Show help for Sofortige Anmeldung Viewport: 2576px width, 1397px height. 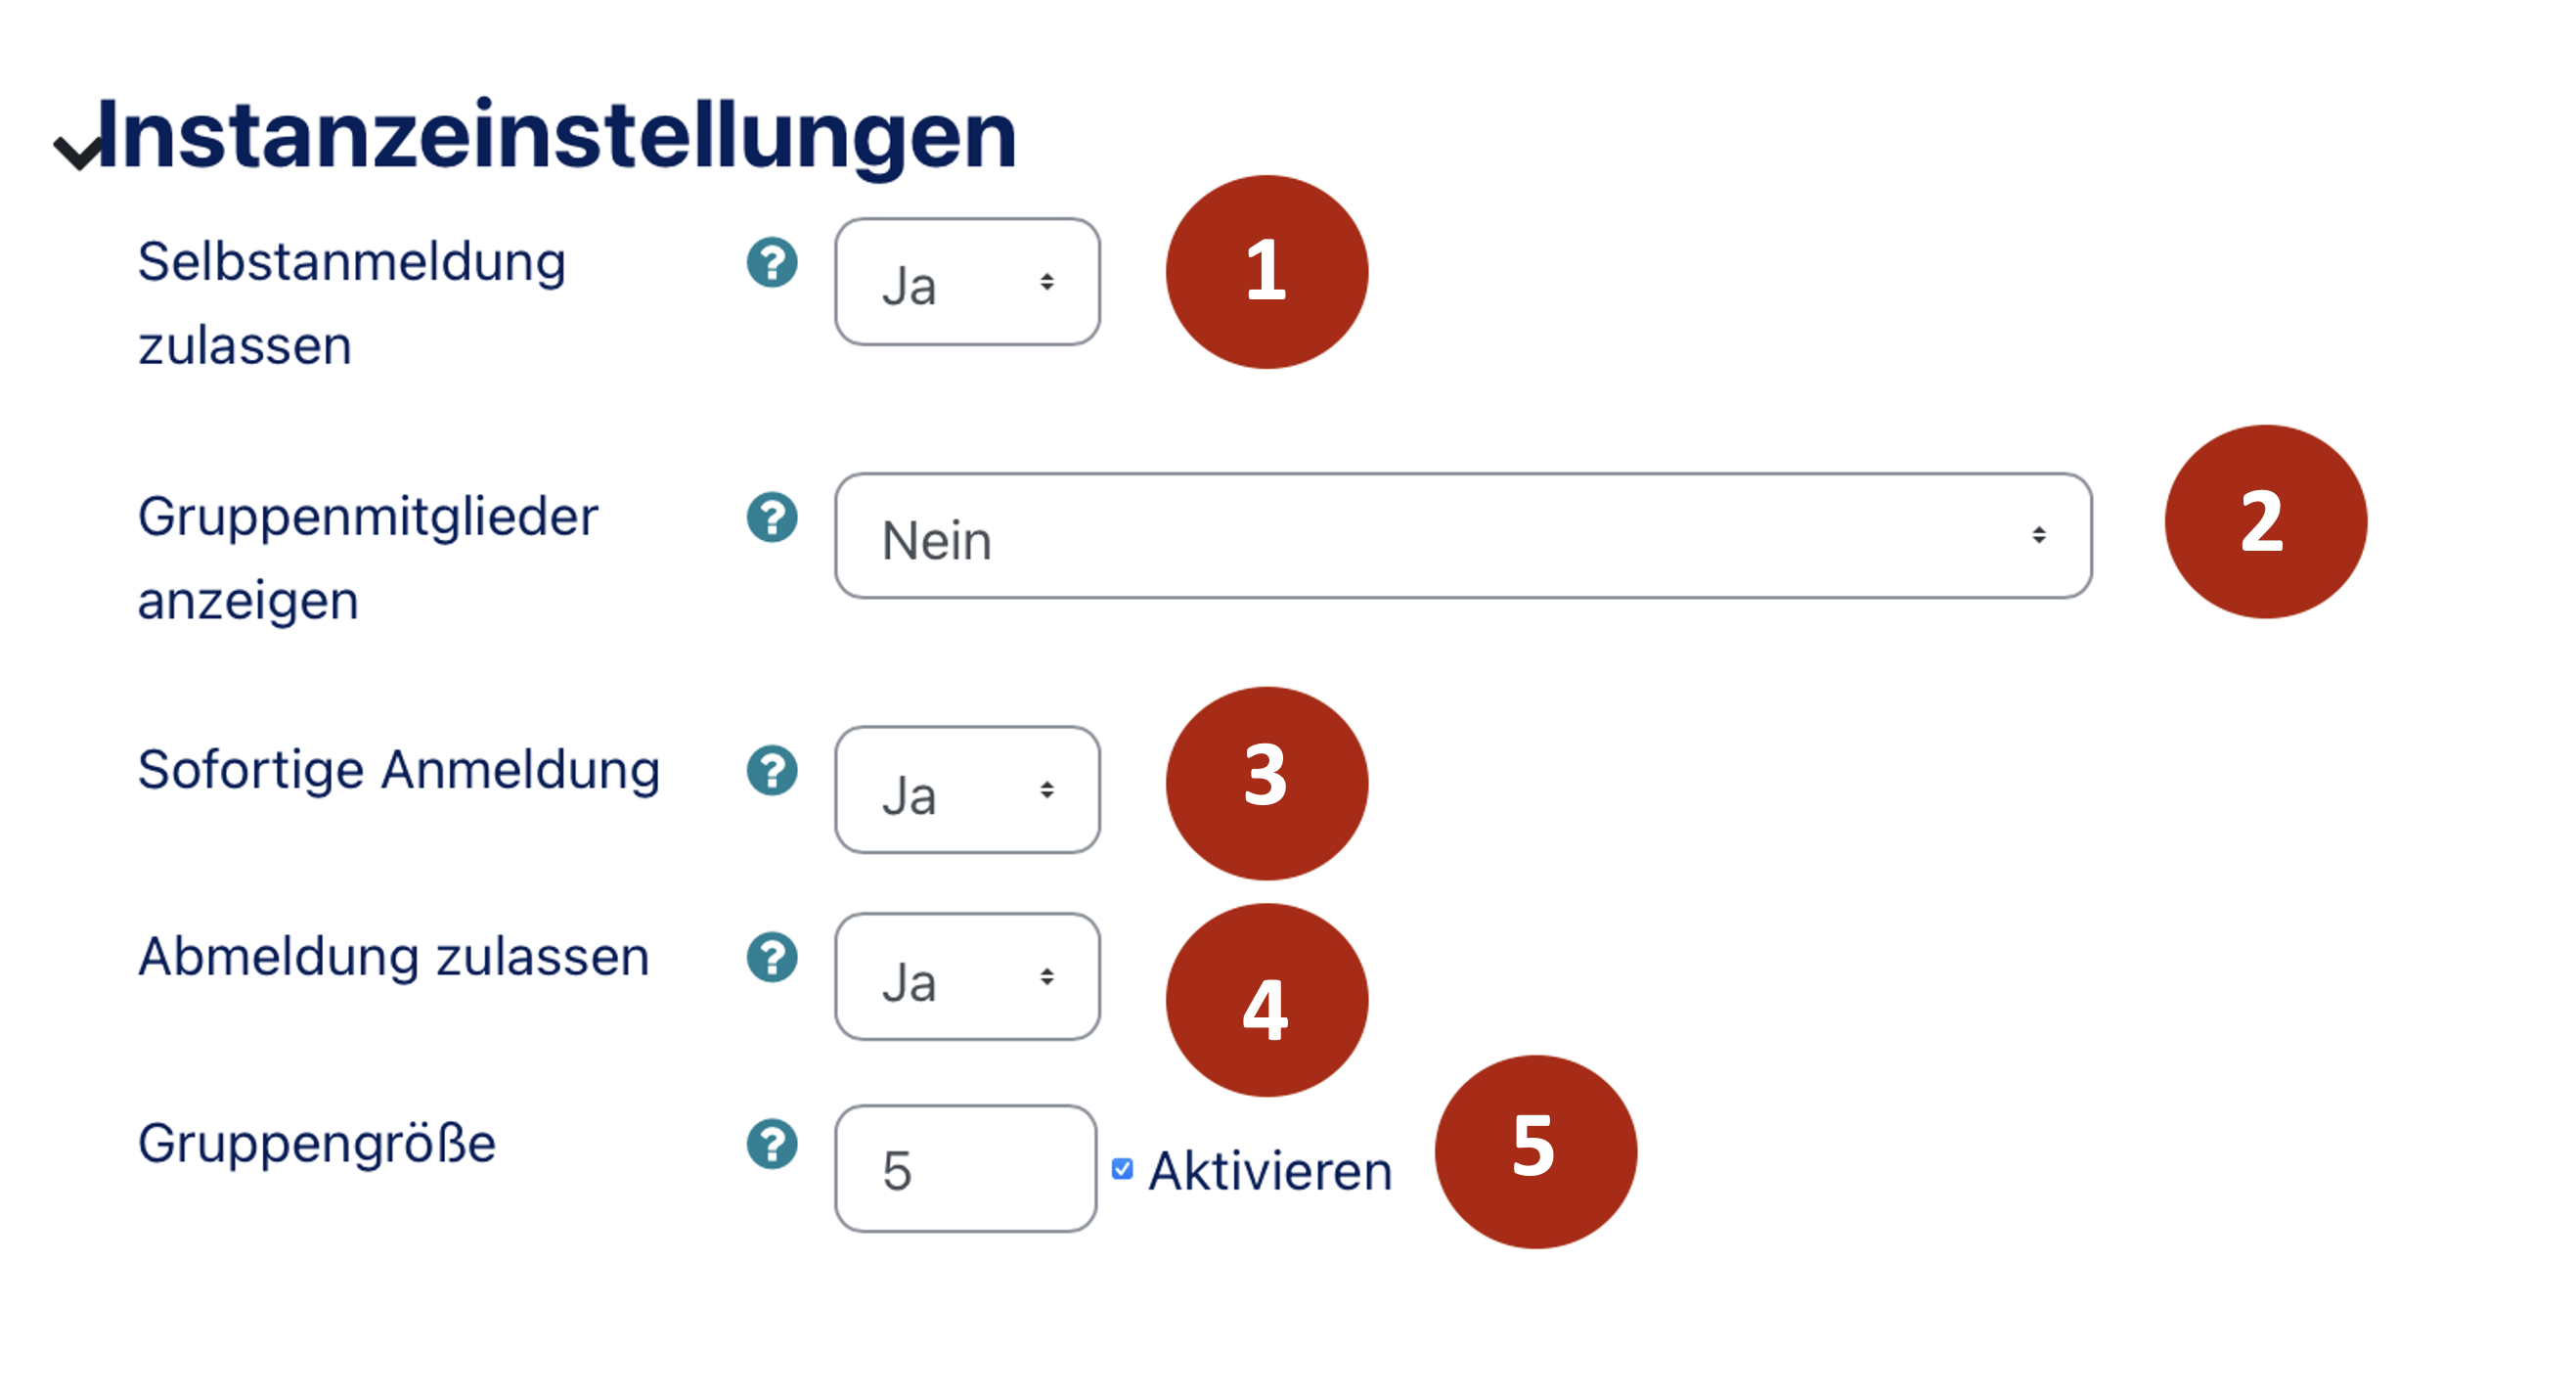tap(772, 770)
